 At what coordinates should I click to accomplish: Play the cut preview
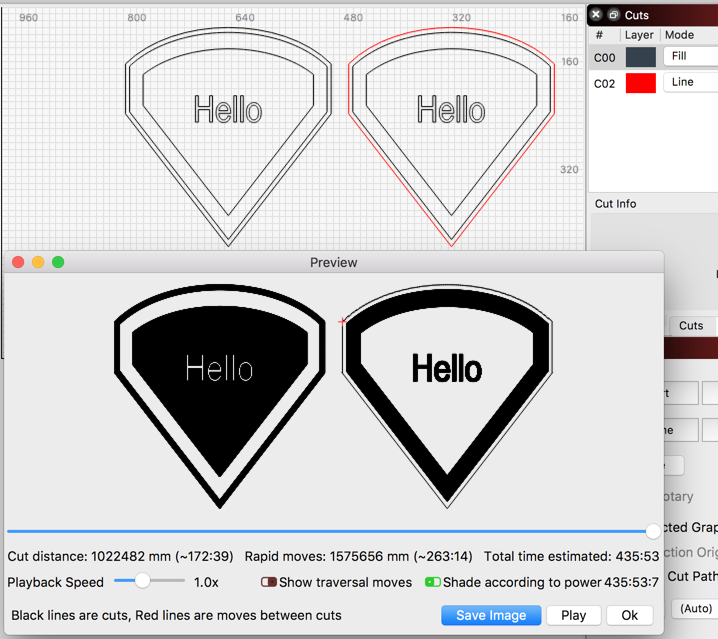pyautogui.click(x=573, y=615)
